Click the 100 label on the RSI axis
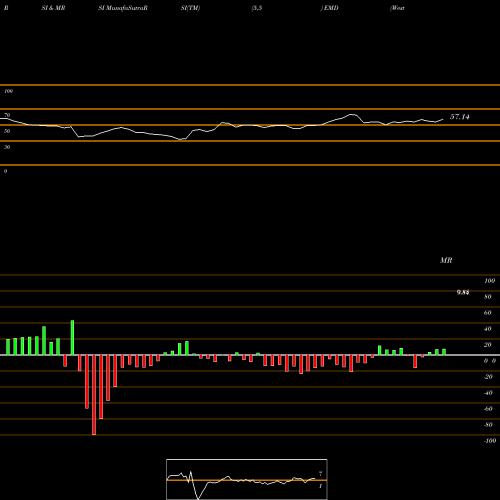The image size is (500, 500). pyautogui.click(x=8, y=91)
